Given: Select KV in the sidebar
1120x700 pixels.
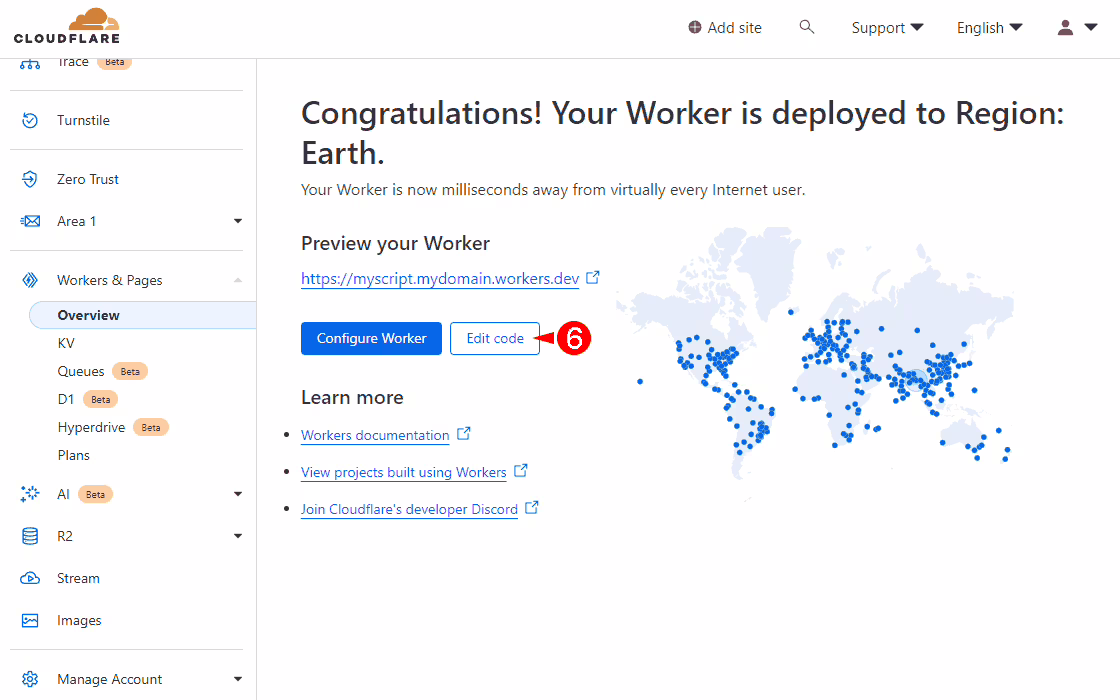Looking at the screenshot, I should tap(66, 343).
